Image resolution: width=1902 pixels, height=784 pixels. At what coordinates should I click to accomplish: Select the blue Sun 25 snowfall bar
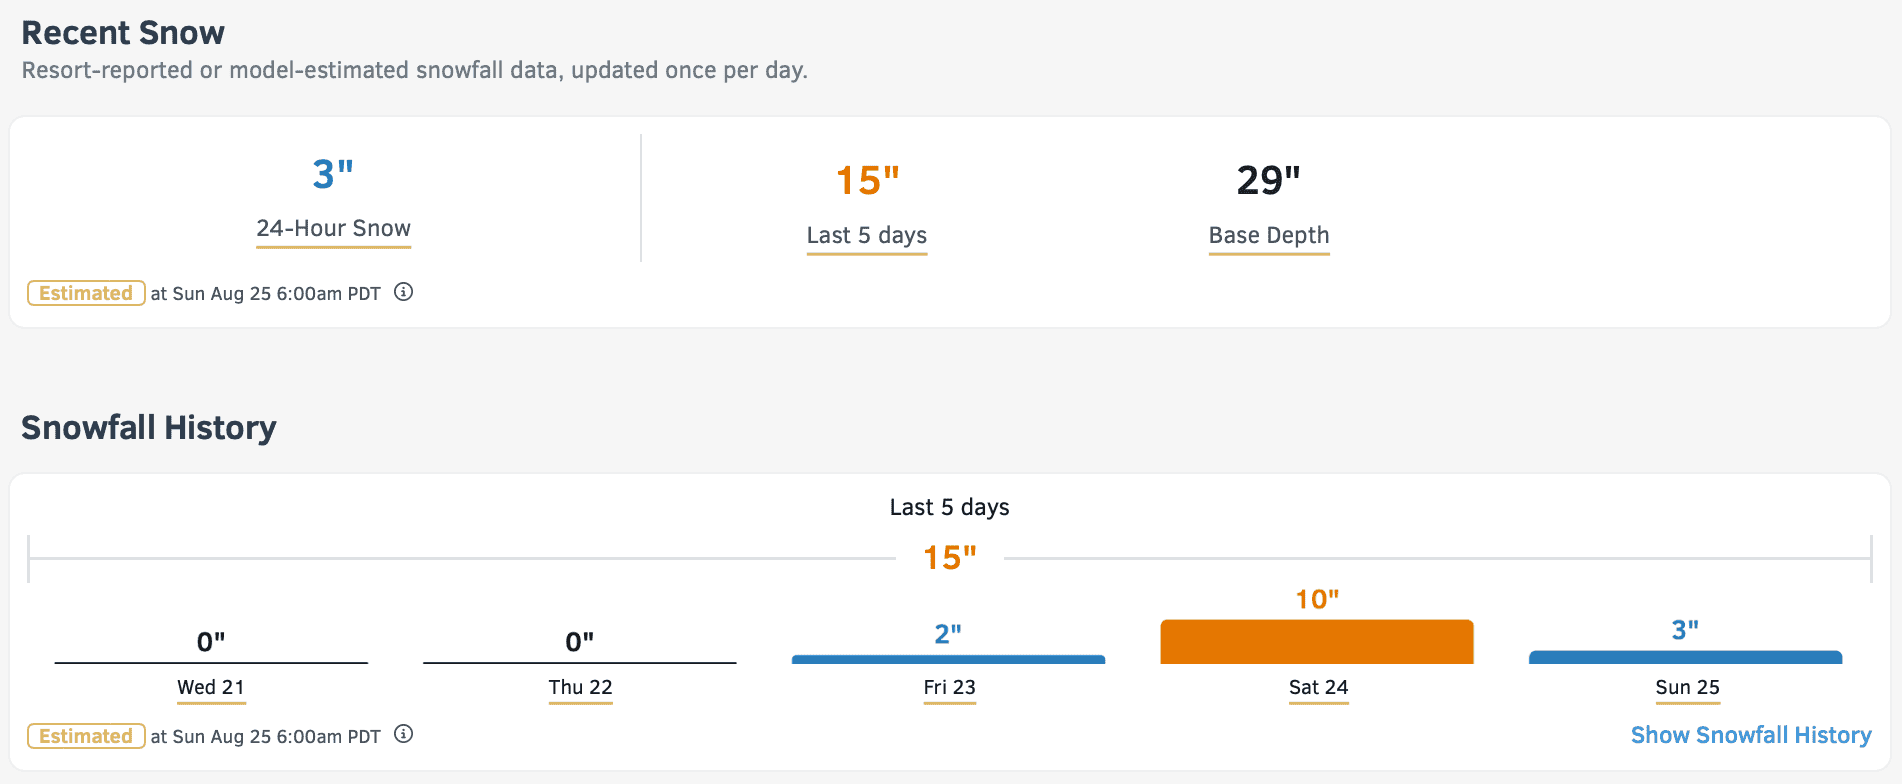tap(1685, 658)
